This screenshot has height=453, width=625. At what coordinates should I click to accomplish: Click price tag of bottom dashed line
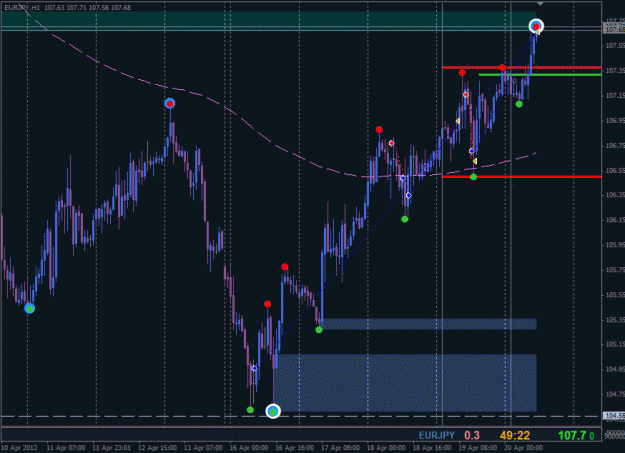coord(614,416)
